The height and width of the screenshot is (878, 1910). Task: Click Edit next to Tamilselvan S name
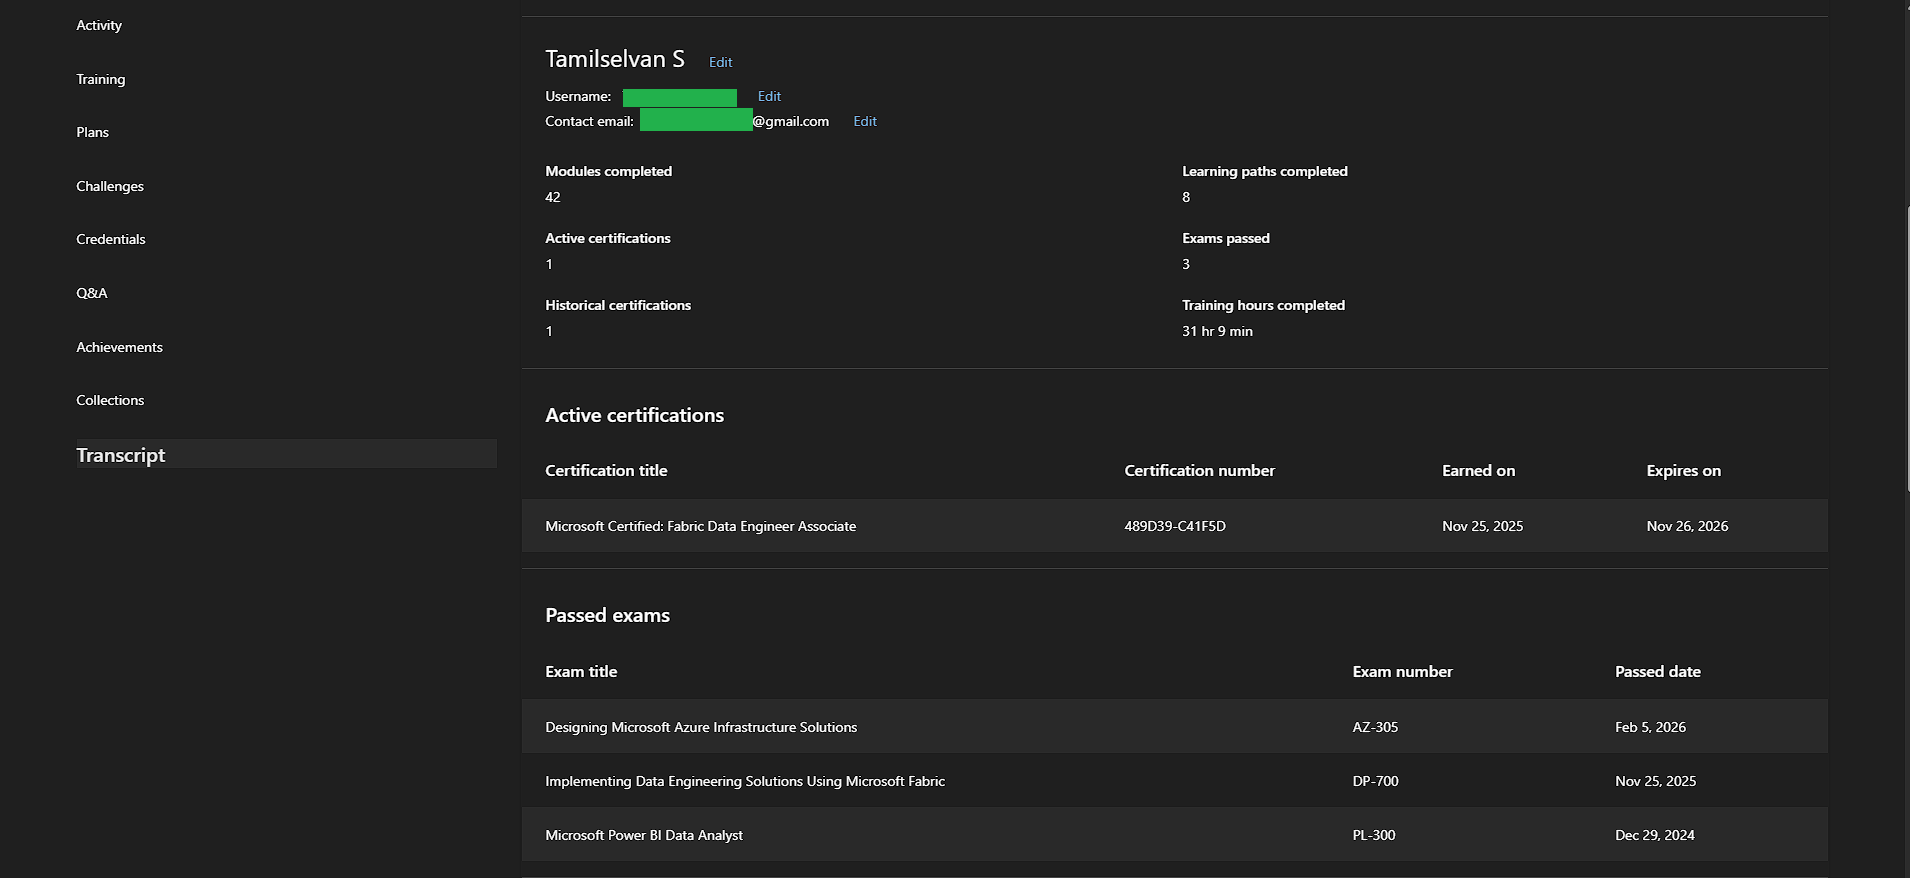pos(721,62)
